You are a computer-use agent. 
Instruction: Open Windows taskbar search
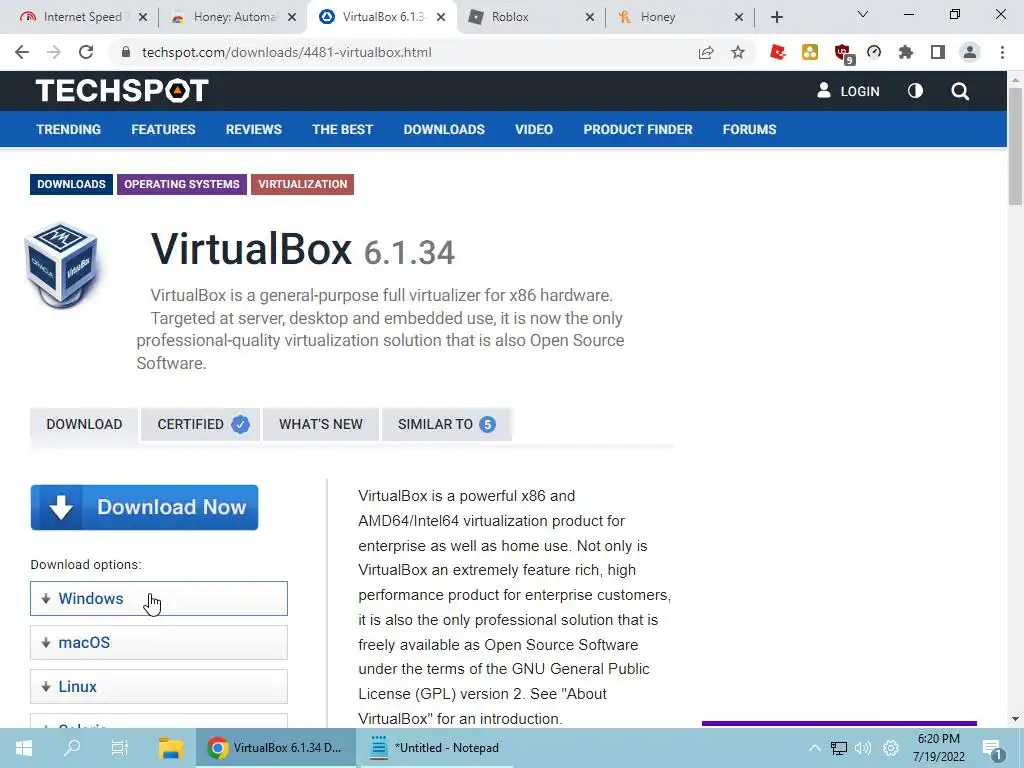(72, 748)
